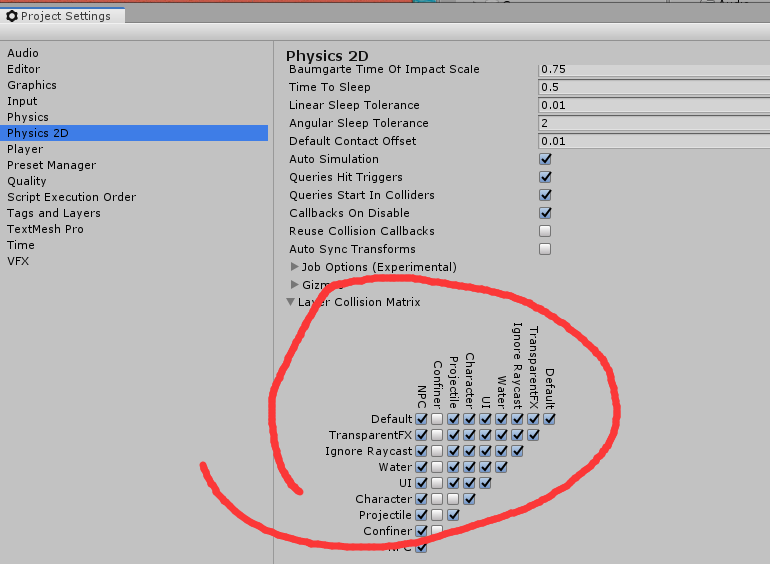Select the Physics 2D category

pyautogui.click(x=38, y=133)
